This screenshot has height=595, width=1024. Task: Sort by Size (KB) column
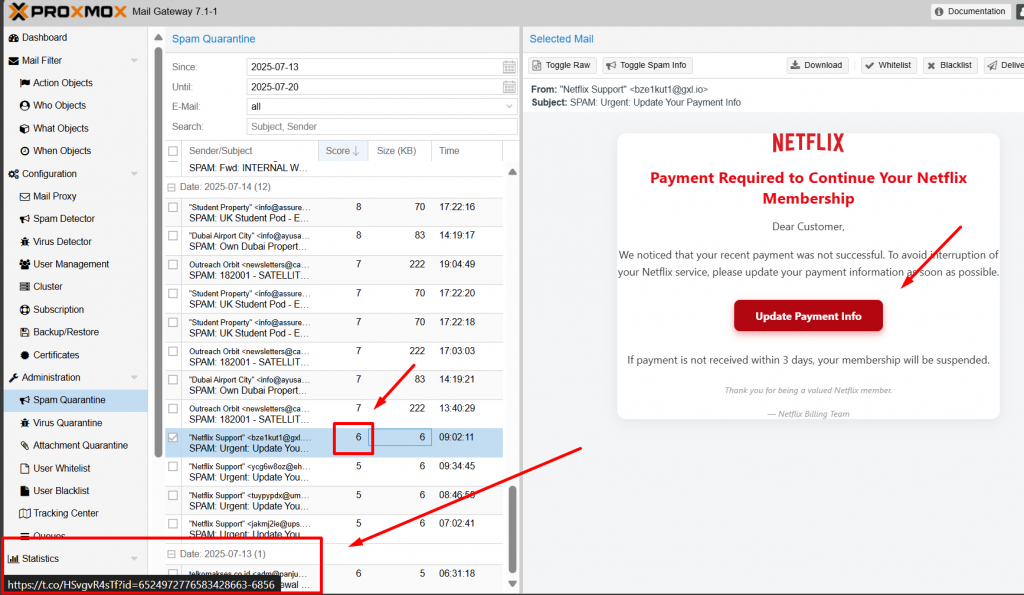pyautogui.click(x=400, y=151)
